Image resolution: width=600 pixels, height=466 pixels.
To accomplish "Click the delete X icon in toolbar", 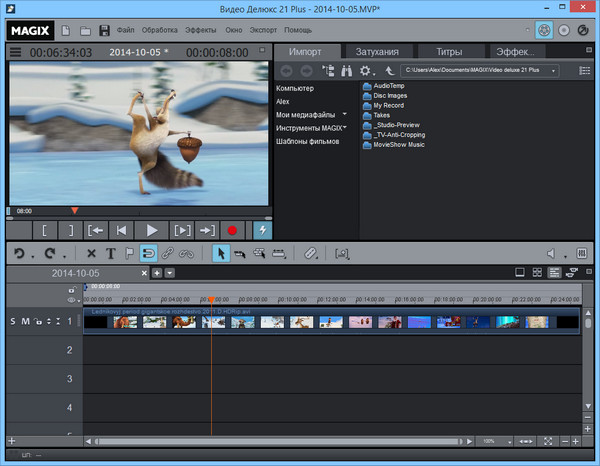I will point(91,254).
